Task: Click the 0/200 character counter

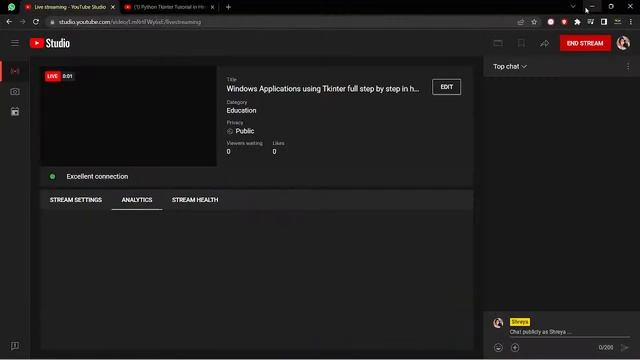Action: [x=606, y=347]
